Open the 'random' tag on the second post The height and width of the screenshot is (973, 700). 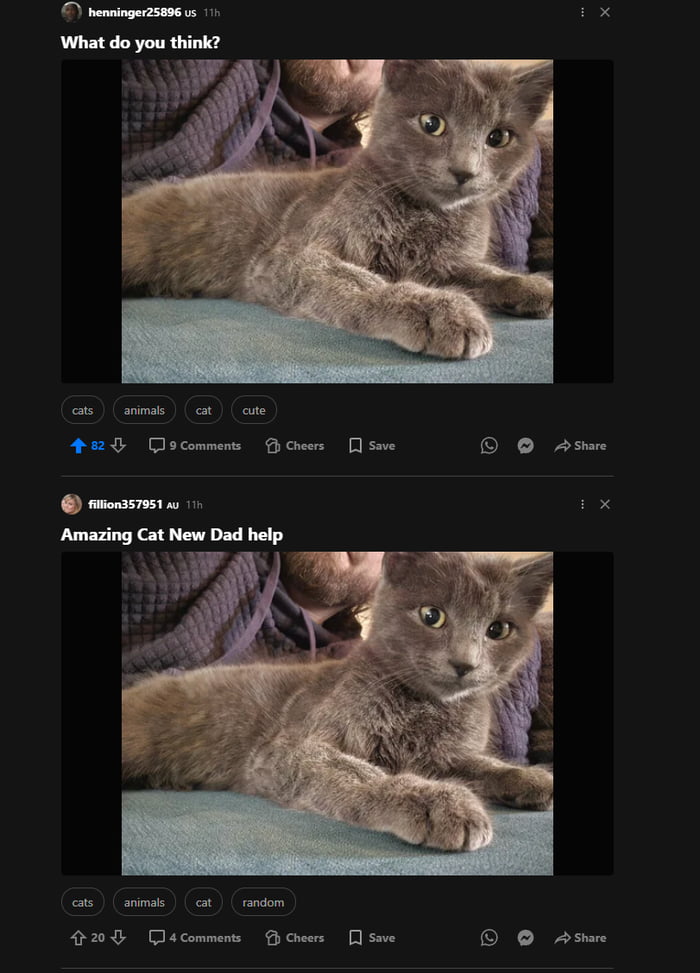[x=263, y=902]
